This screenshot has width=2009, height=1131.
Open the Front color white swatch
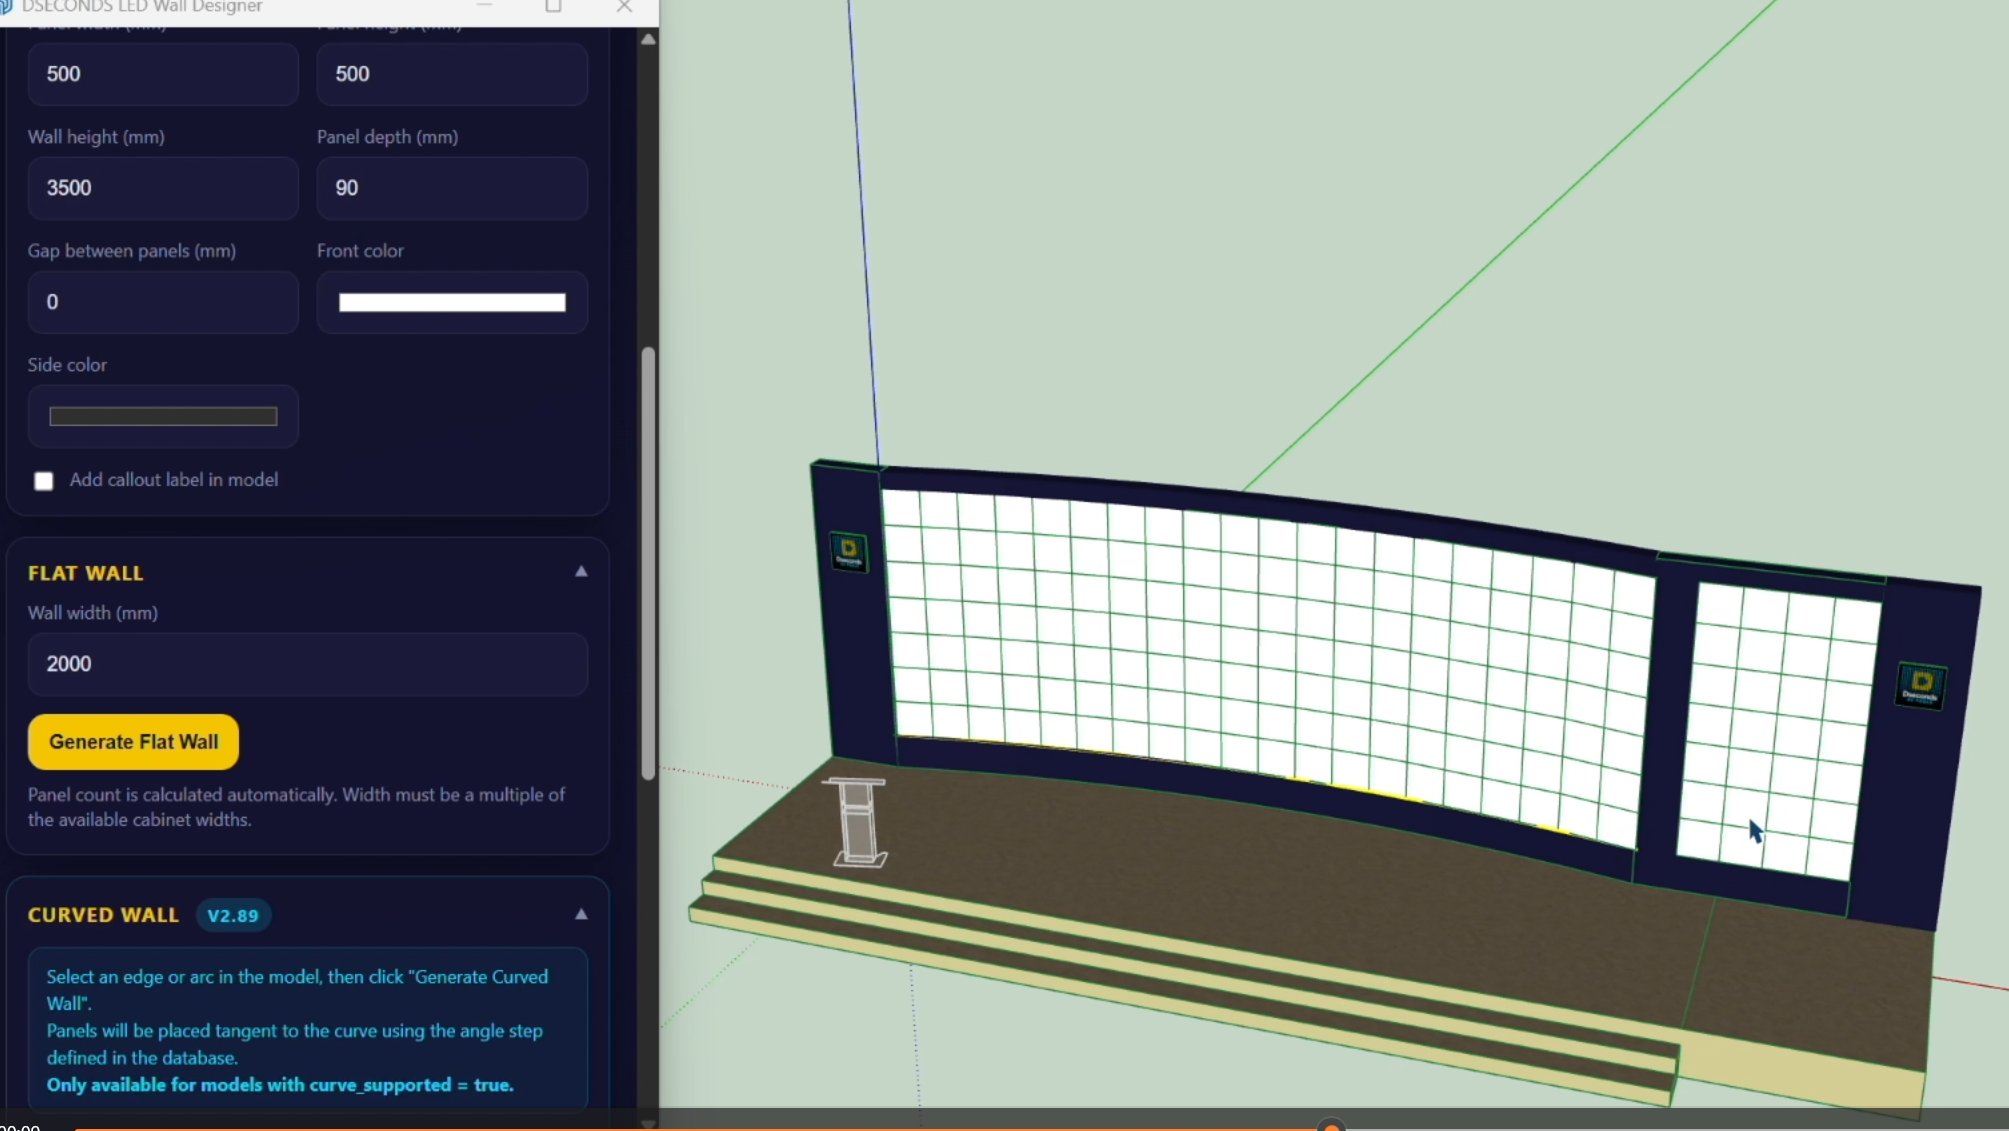point(452,302)
